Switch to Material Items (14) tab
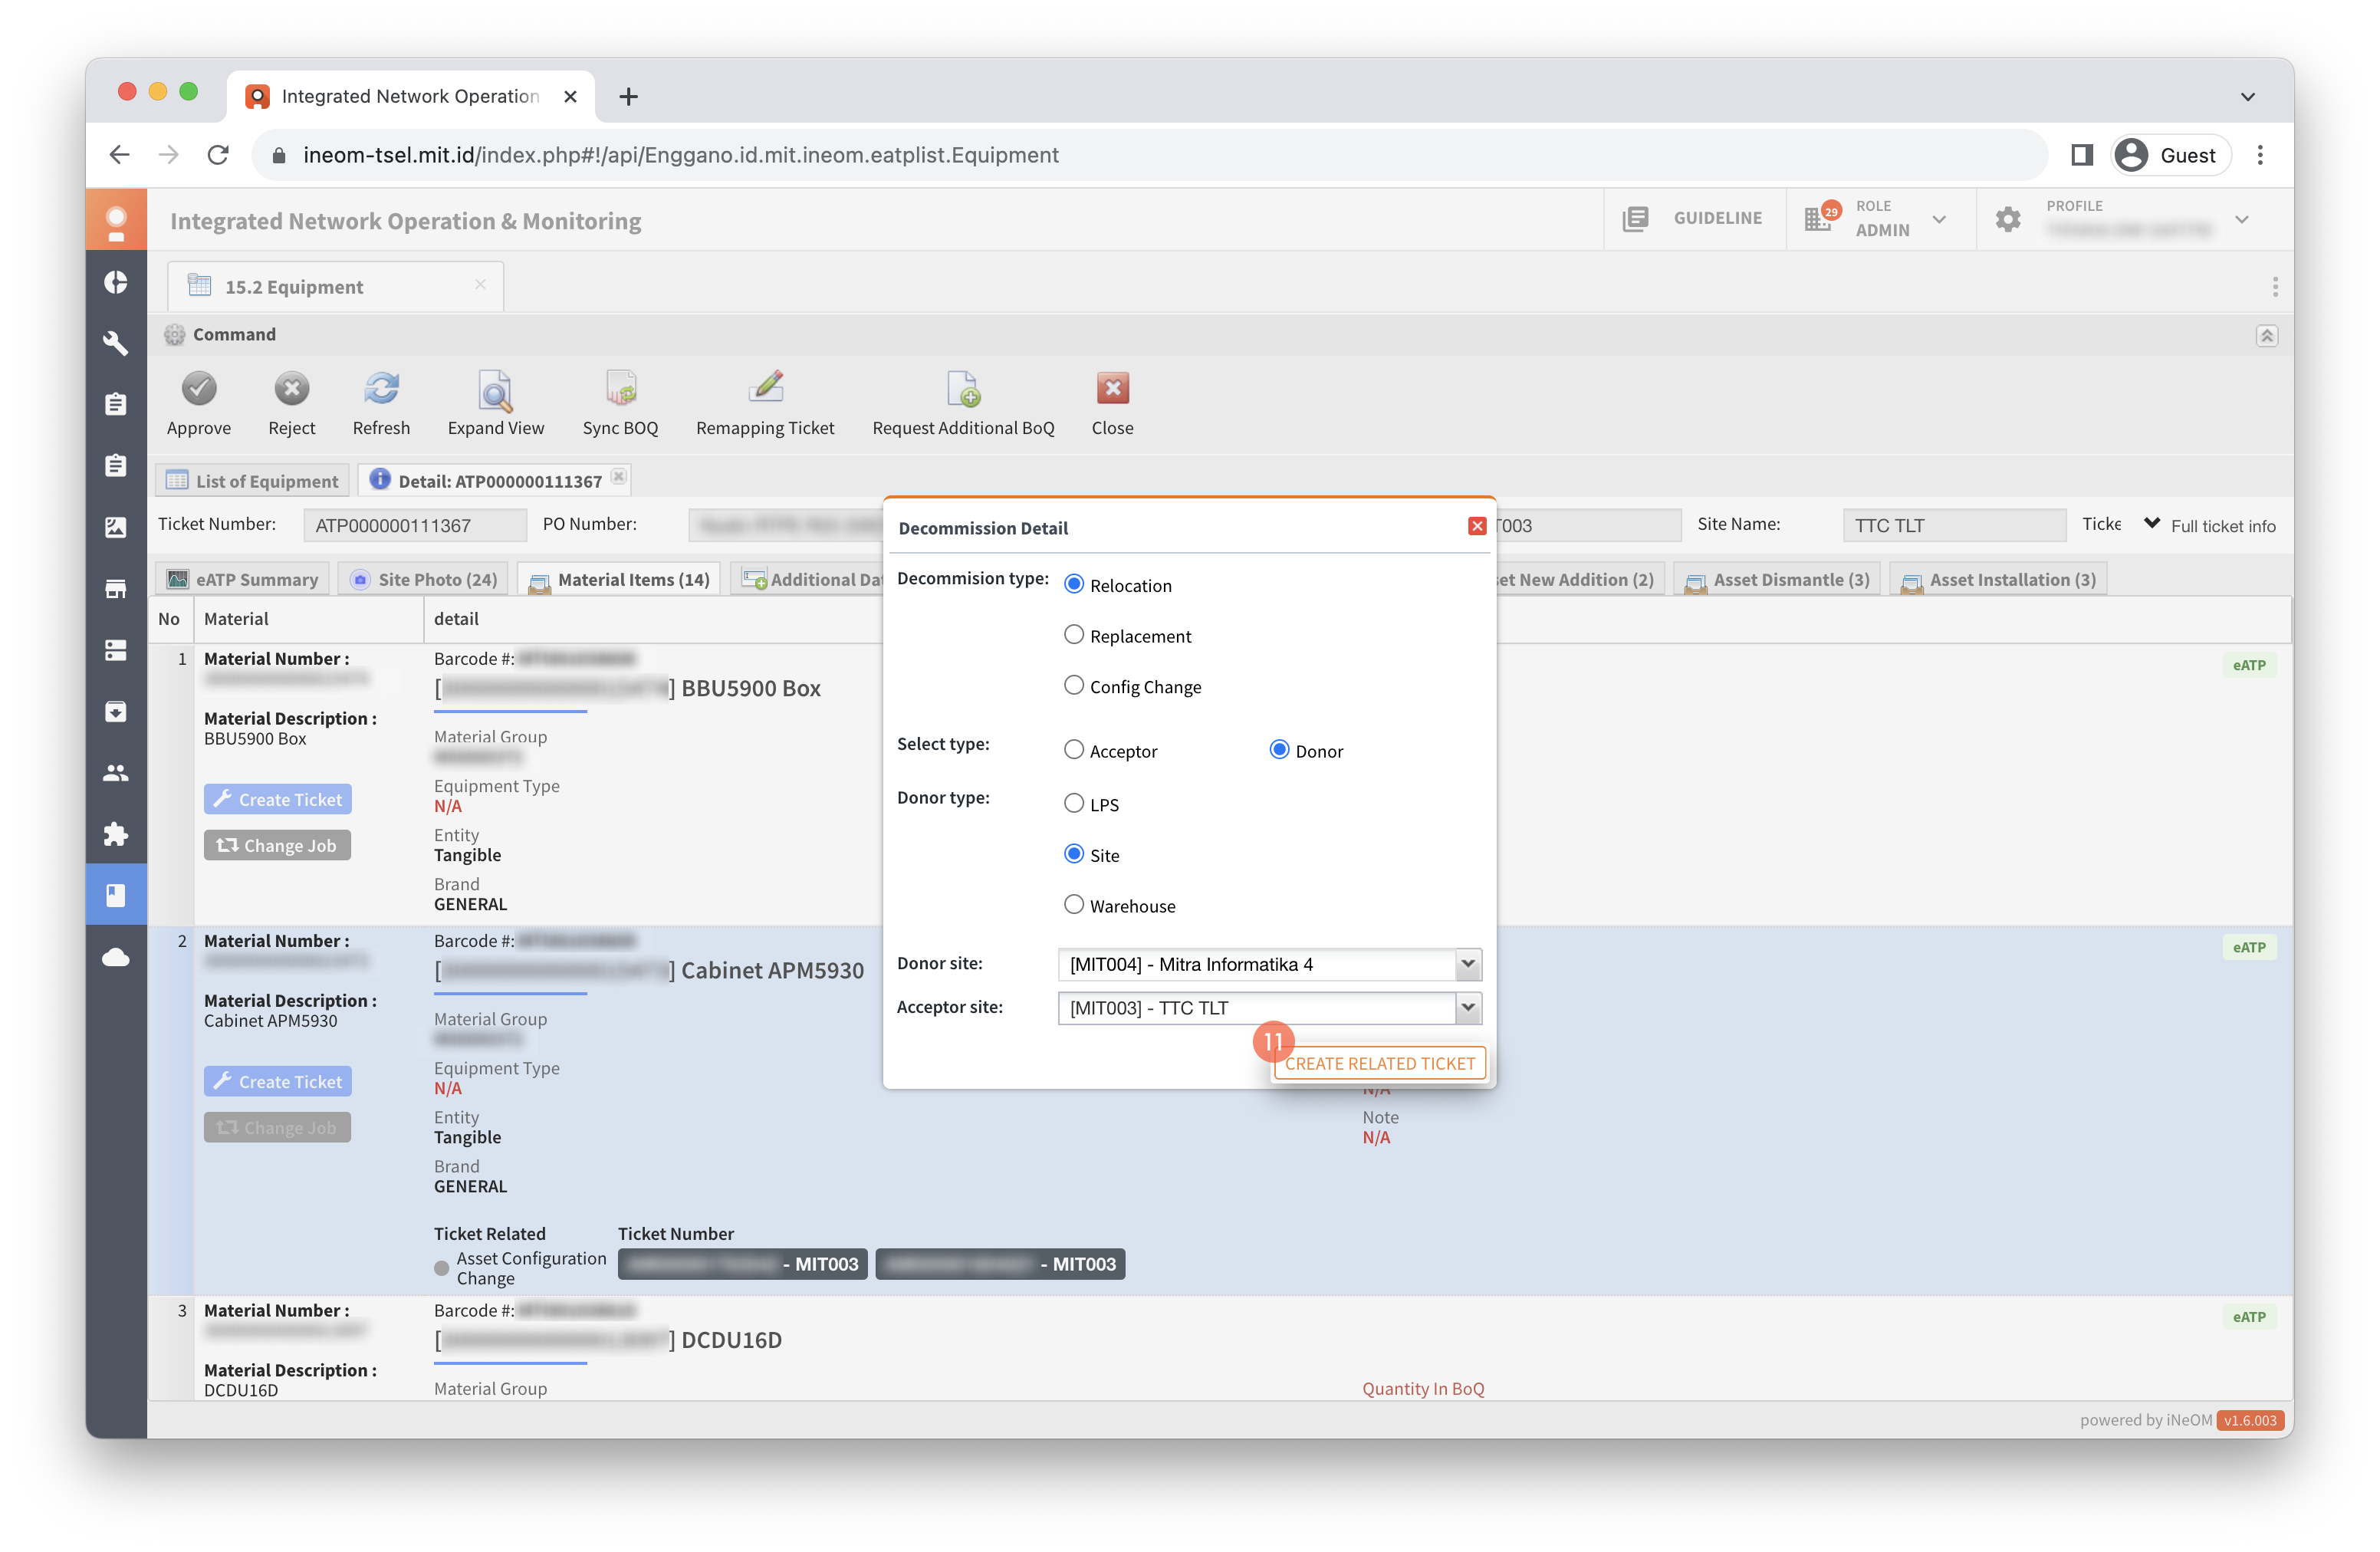Image resolution: width=2380 pixels, height=1552 pixels. 620,580
